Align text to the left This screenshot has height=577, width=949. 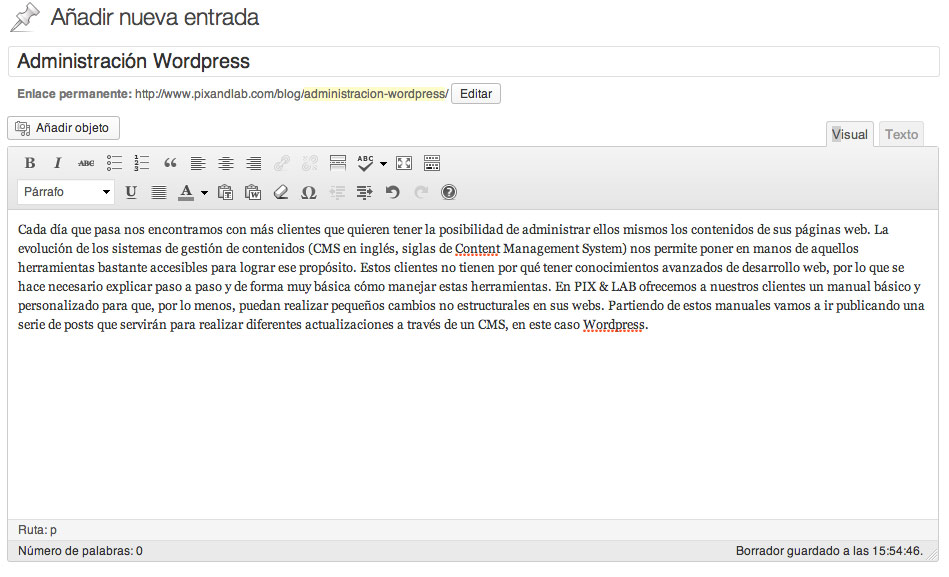[198, 163]
